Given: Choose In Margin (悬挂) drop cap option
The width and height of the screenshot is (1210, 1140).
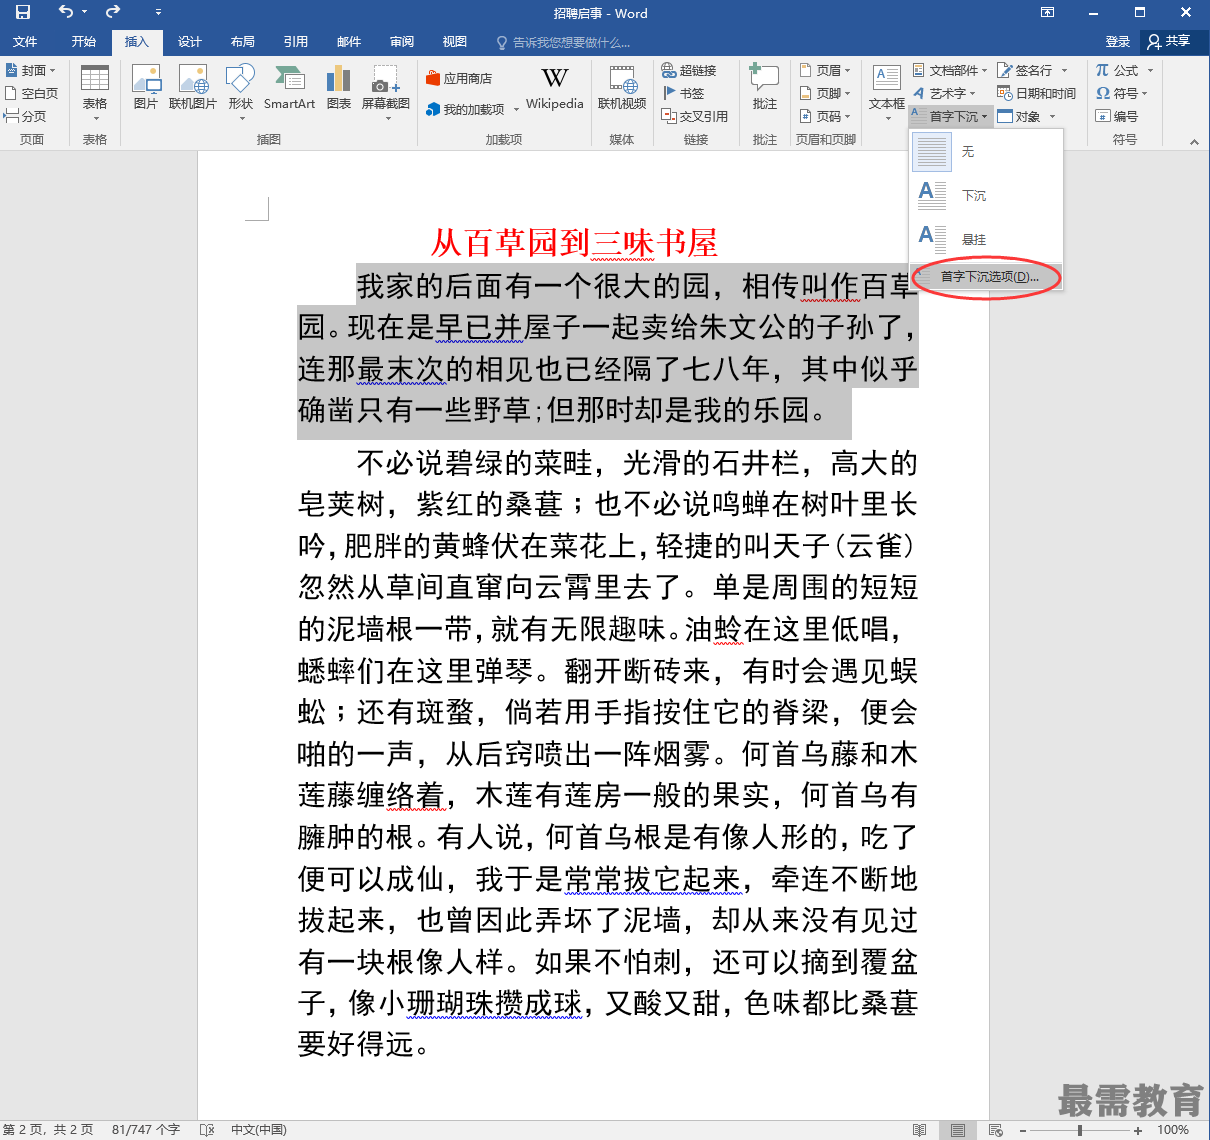Looking at the screenshot, I should pos(986,239).
